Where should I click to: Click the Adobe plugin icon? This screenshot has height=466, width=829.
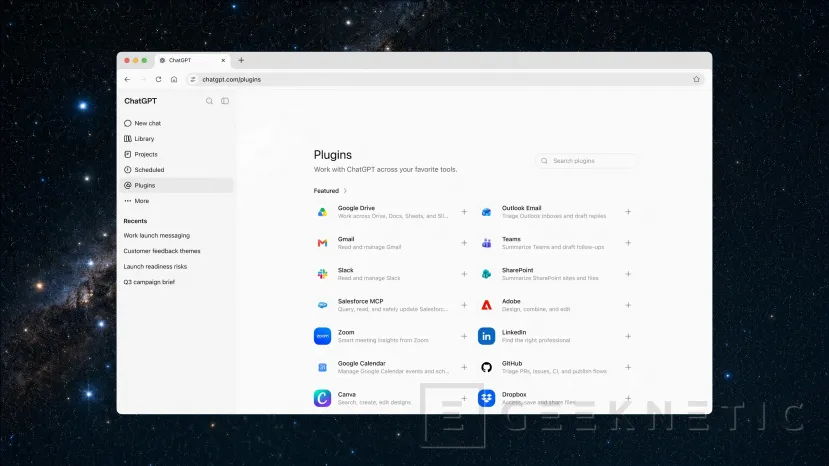click(x=486, y=305)
